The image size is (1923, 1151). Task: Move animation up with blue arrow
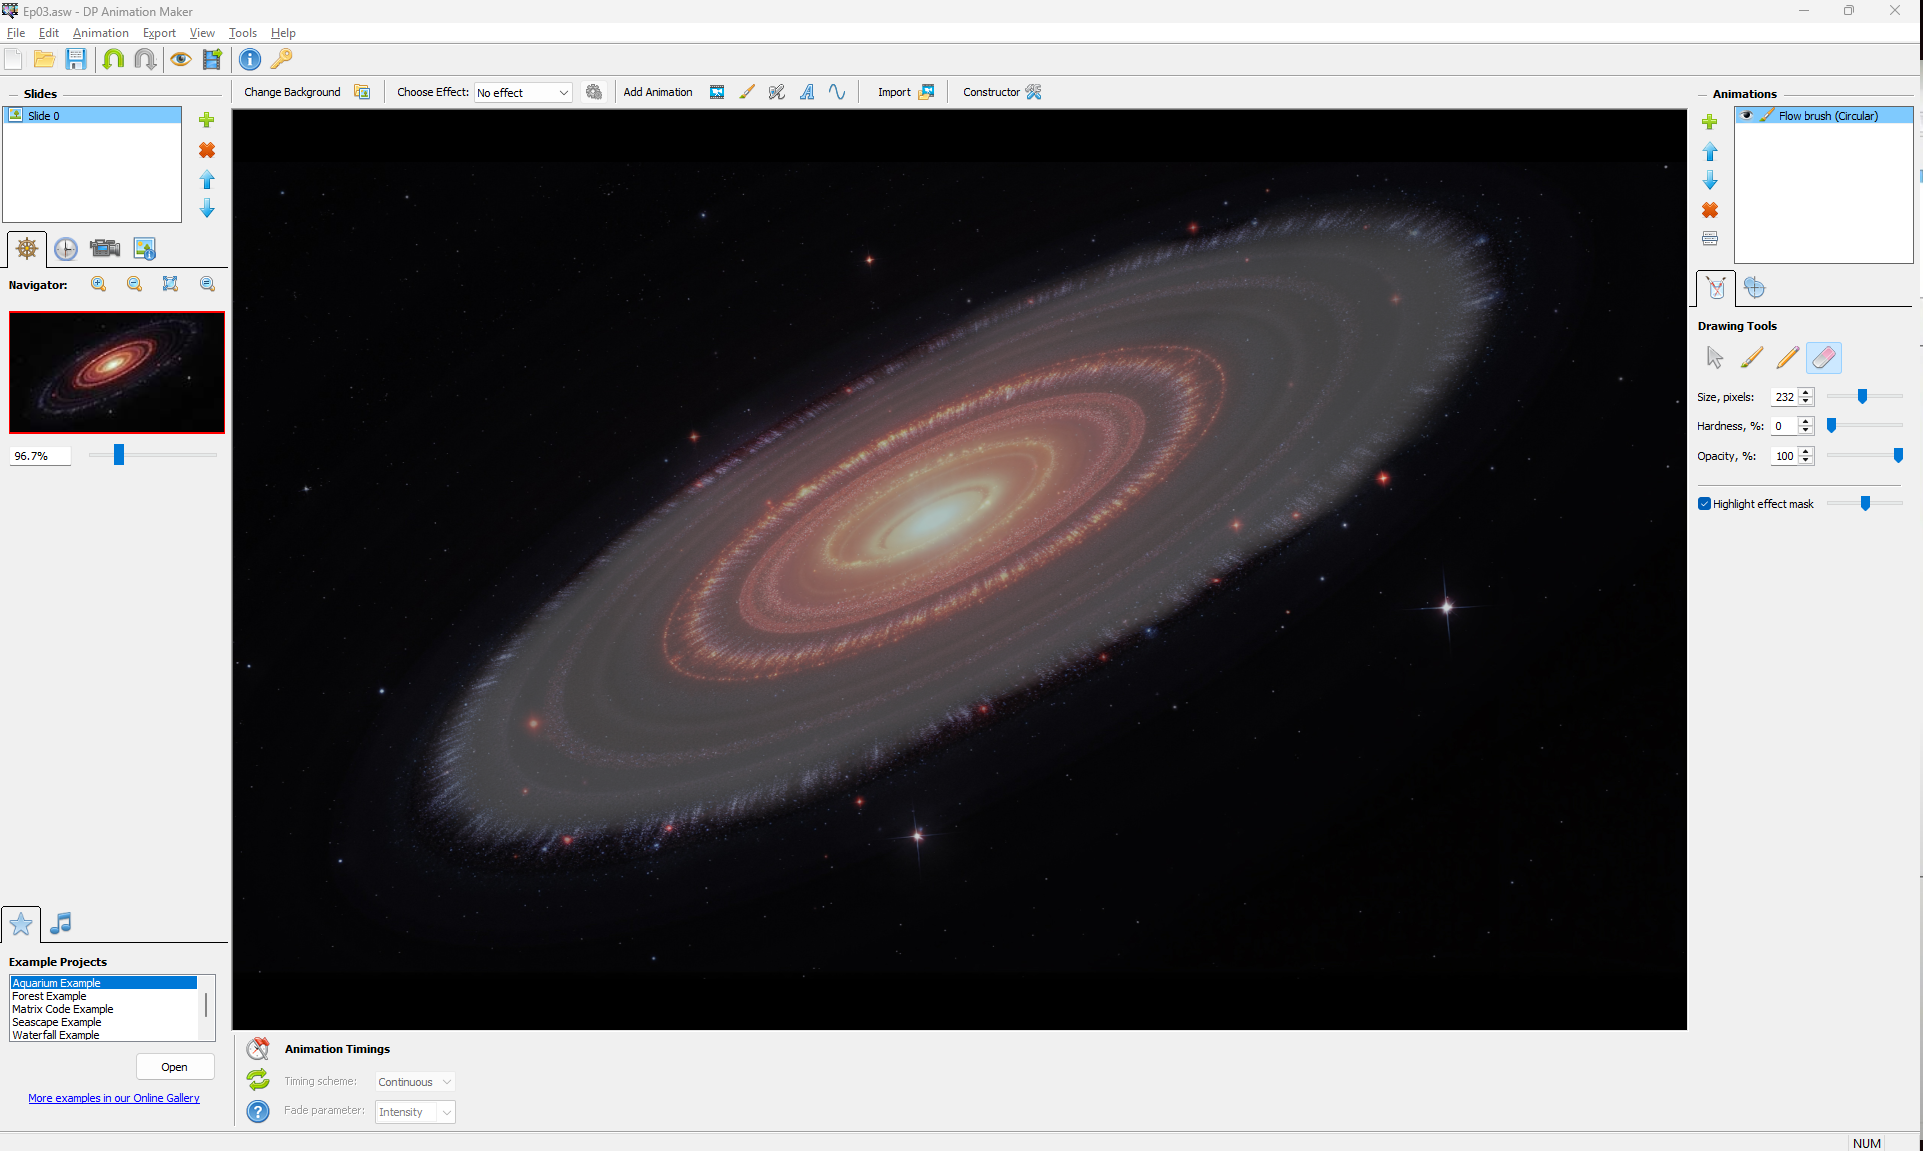click(1710, 152)
